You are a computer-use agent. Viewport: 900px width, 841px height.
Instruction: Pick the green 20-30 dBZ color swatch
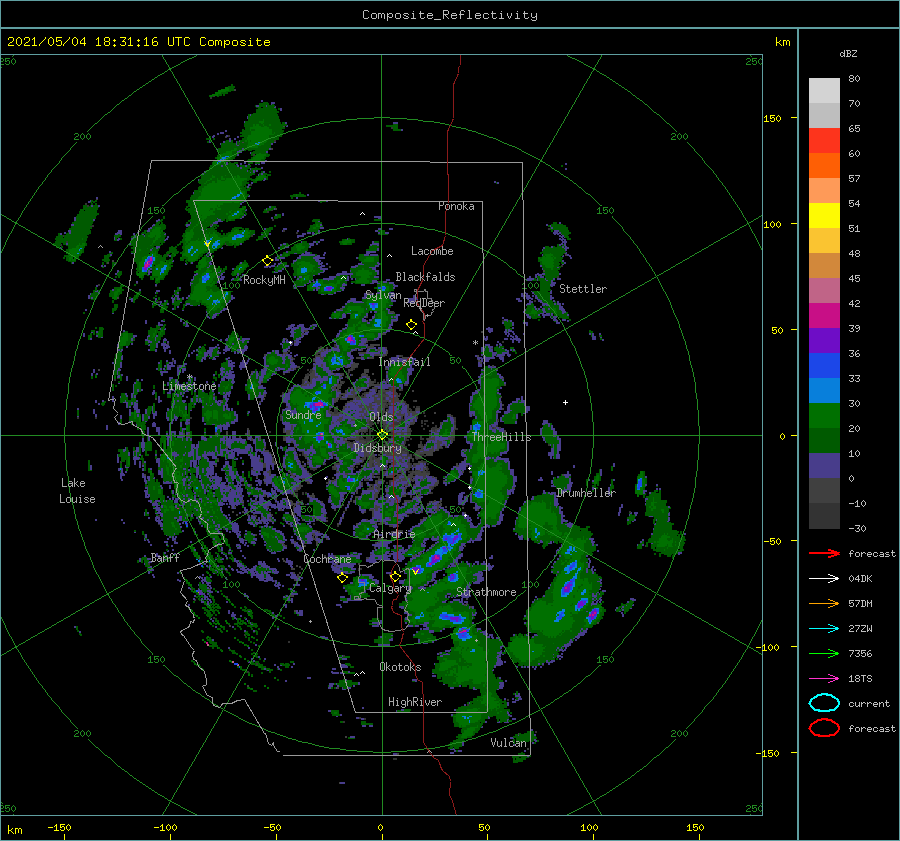click(x=824, y=416)
